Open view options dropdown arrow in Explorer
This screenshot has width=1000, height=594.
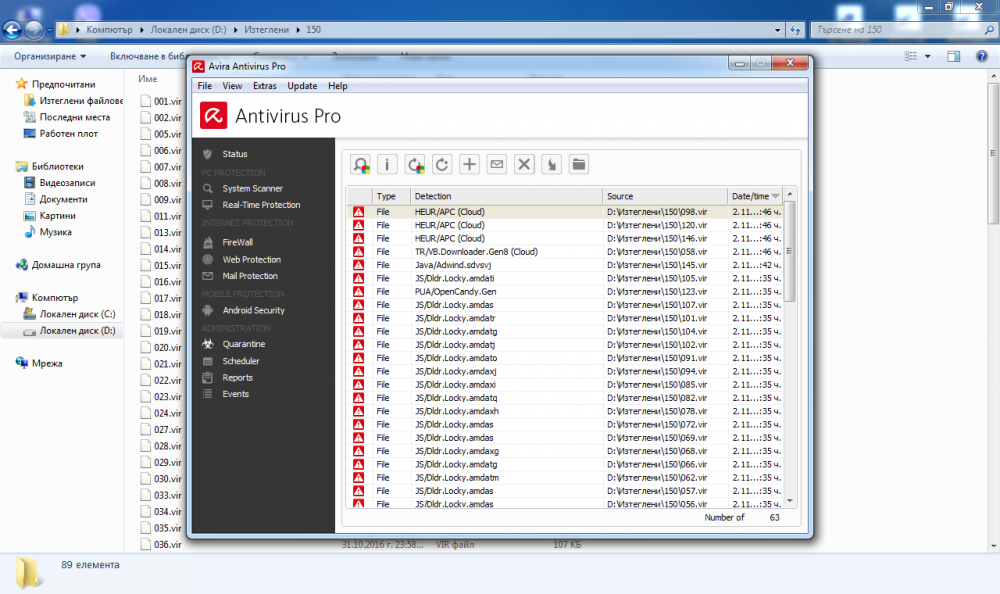click(x=927, y=56)
